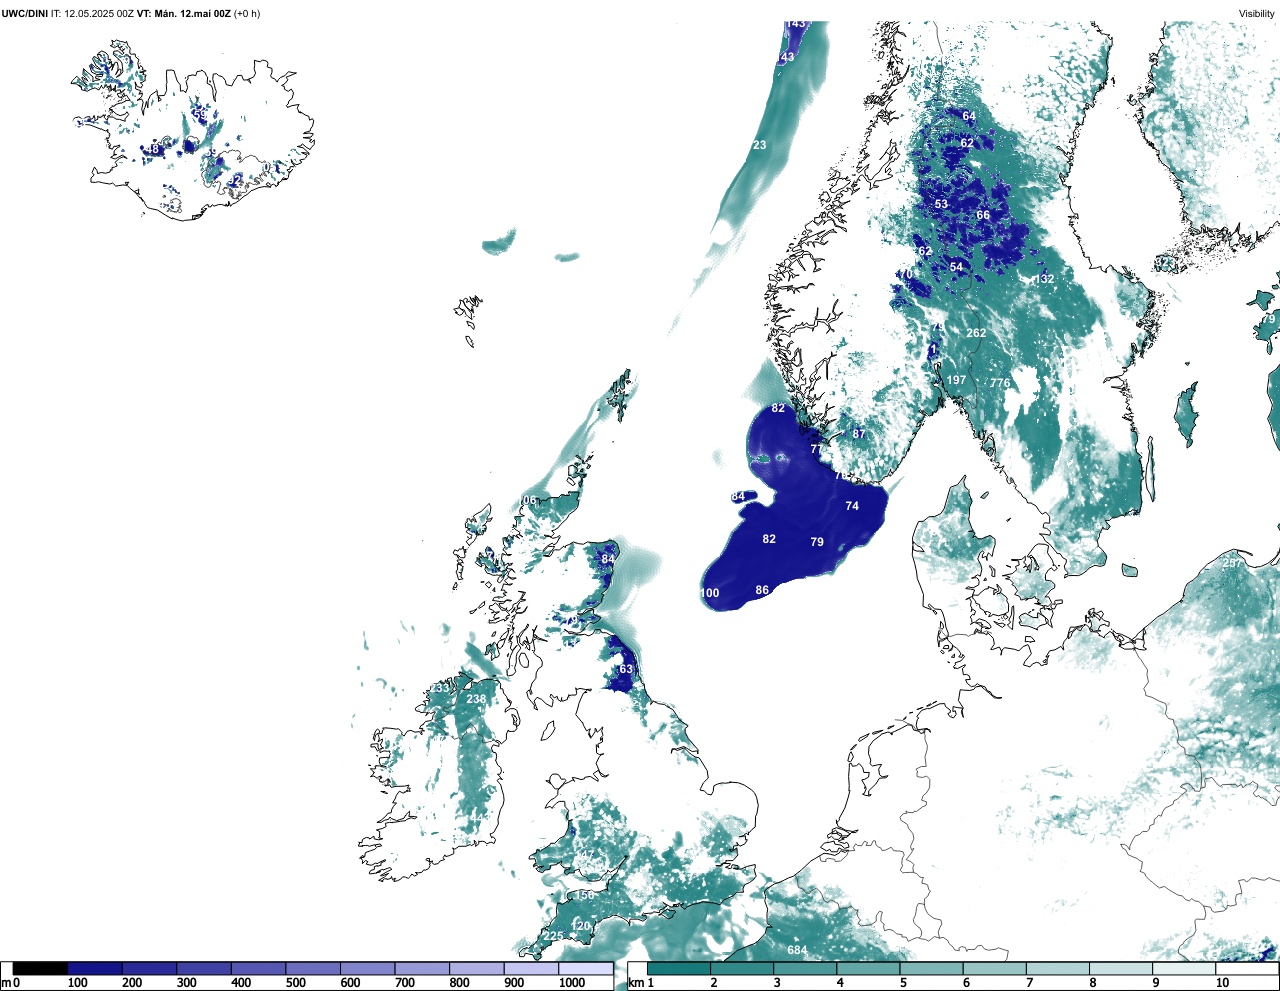Click visibility value '53' on the map
The image size is (1280, 991).
coord(941,204)
